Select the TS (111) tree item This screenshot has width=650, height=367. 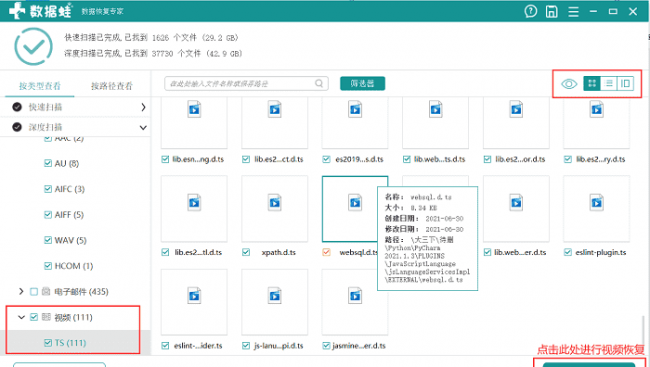[70, 343]
